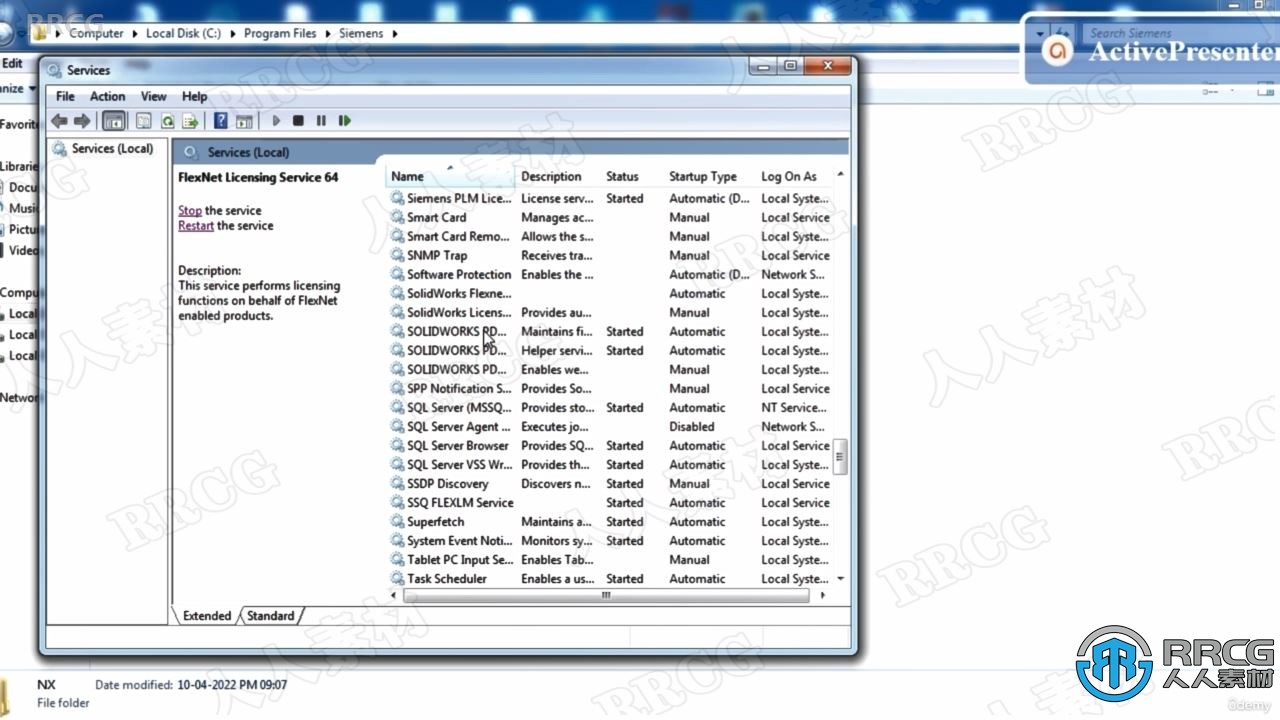Screen dimensions: 1280x720
Task: Sort by the Name column header
Action: [450, 176]
